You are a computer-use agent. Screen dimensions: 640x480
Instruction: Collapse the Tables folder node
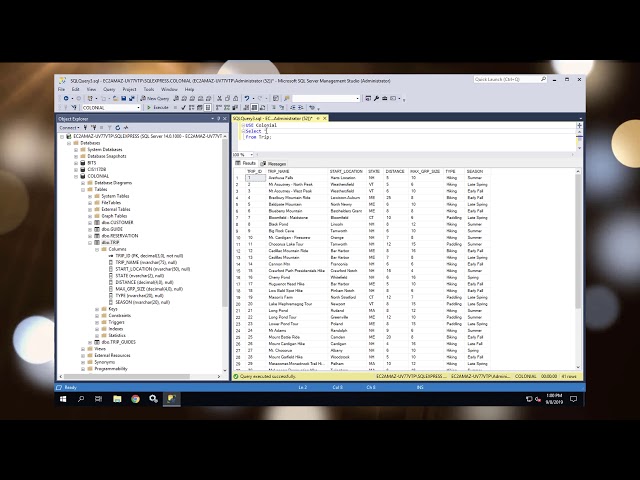[83, 189]
